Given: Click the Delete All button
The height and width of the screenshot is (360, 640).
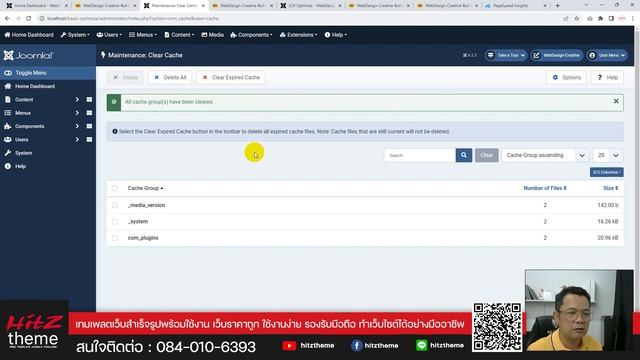Looking at the screenshot, I should click(x=170, y=77).
